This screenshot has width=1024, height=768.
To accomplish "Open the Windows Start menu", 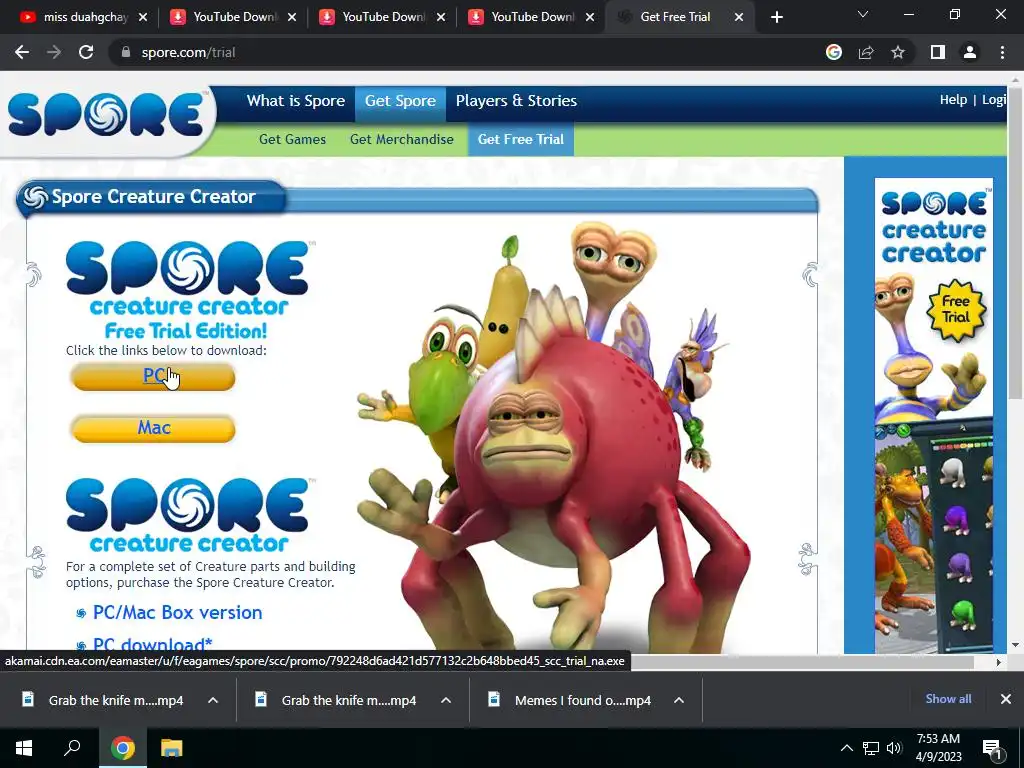I will (24, 748).
